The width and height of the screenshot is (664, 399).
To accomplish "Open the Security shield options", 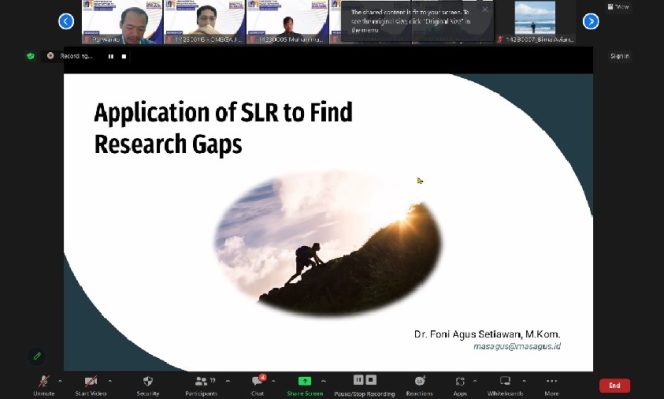I will coord(148,381).
